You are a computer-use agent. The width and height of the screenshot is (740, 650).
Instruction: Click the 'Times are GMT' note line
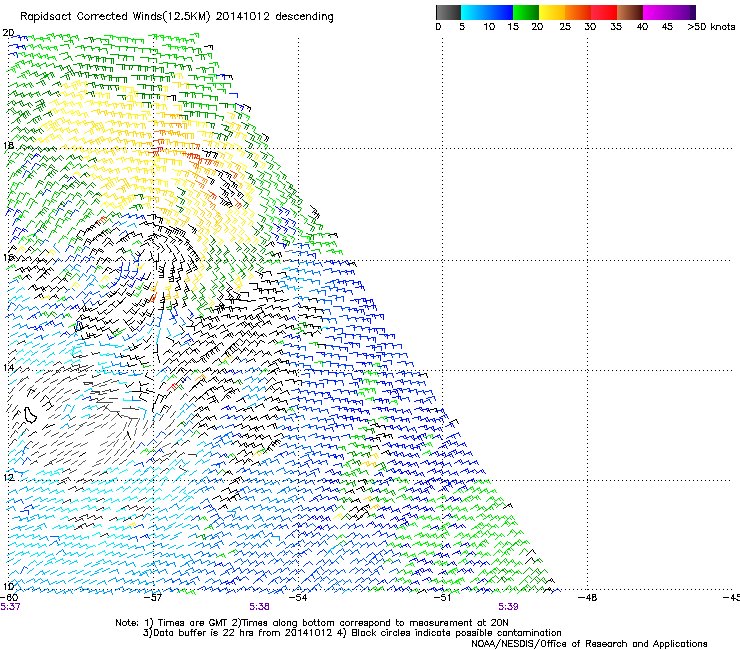[311, 623]
